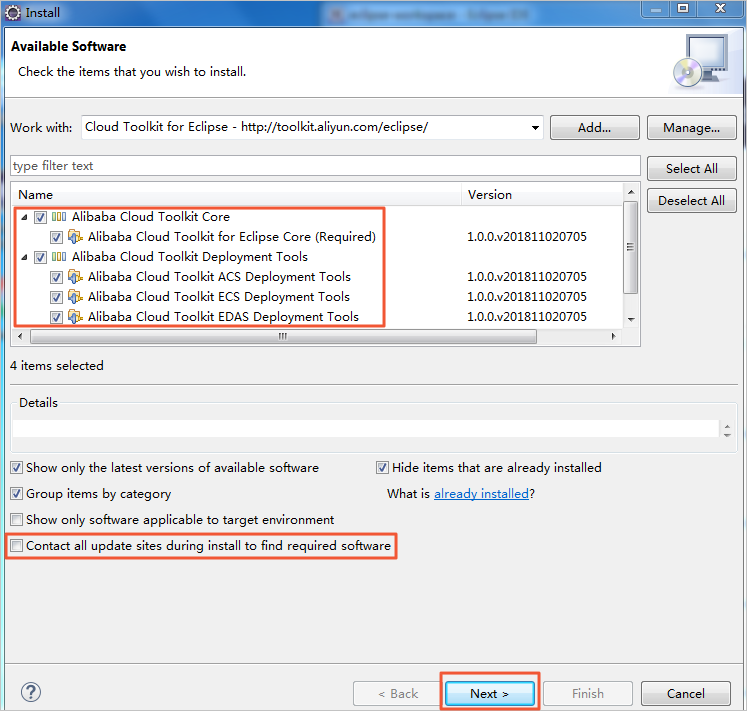The width and height of the screenshot is (747, 711).
Task: Collapse the Alibaba Cloud Toolkit Deployment Tools node
Action: click(24, 257)
